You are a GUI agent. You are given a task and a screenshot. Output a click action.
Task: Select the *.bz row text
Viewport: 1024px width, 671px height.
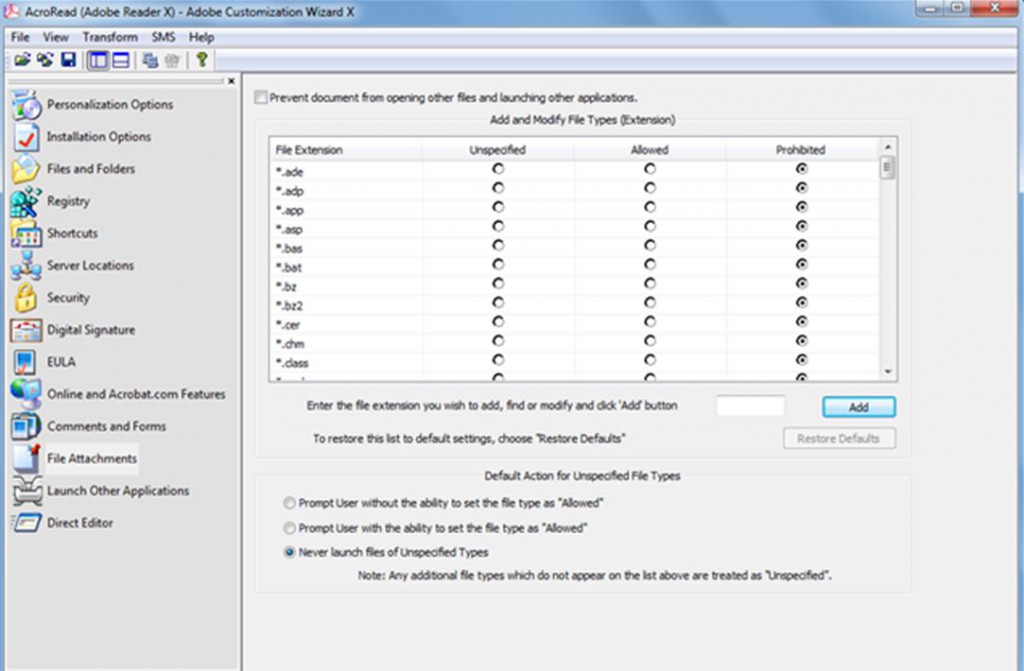286,286
